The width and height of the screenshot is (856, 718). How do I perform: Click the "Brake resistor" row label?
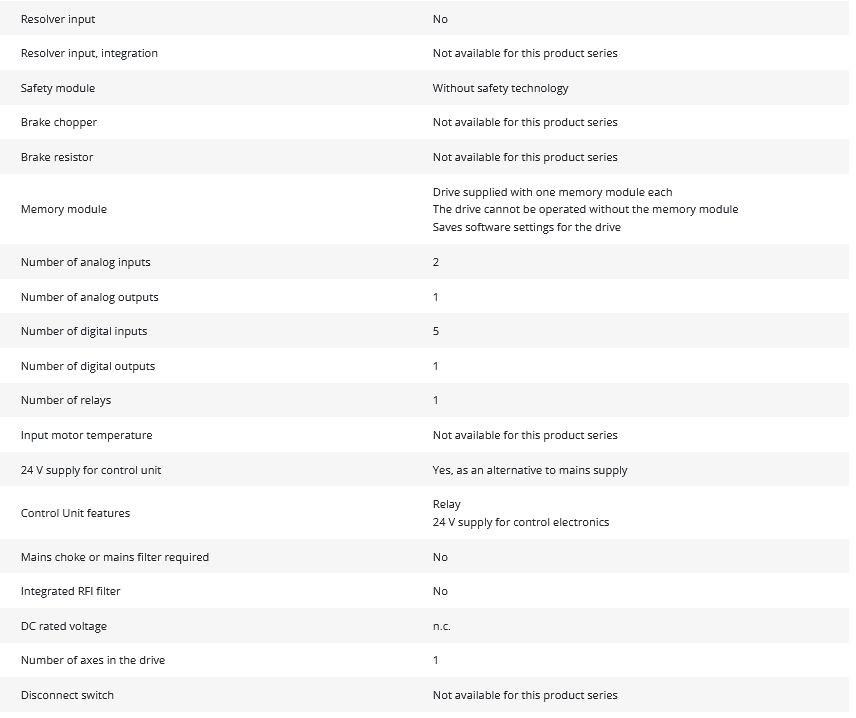(57, 157)
